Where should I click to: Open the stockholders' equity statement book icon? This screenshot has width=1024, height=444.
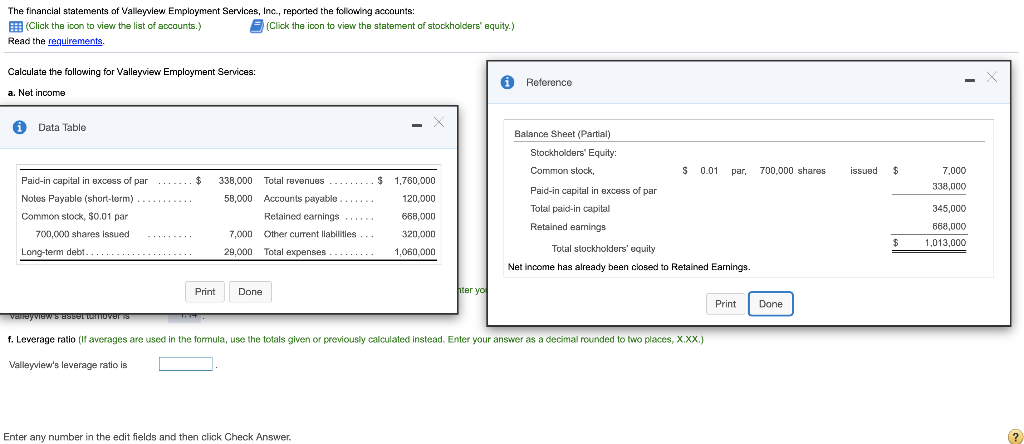tap(257, 26)
